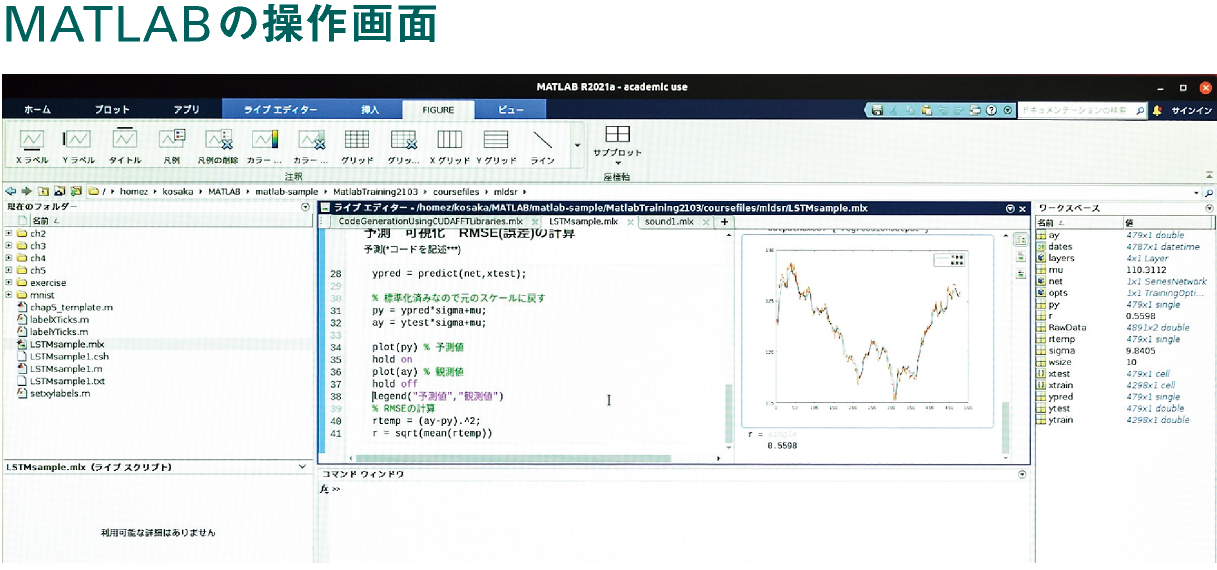Select the ビュー tab

(510, 109)
